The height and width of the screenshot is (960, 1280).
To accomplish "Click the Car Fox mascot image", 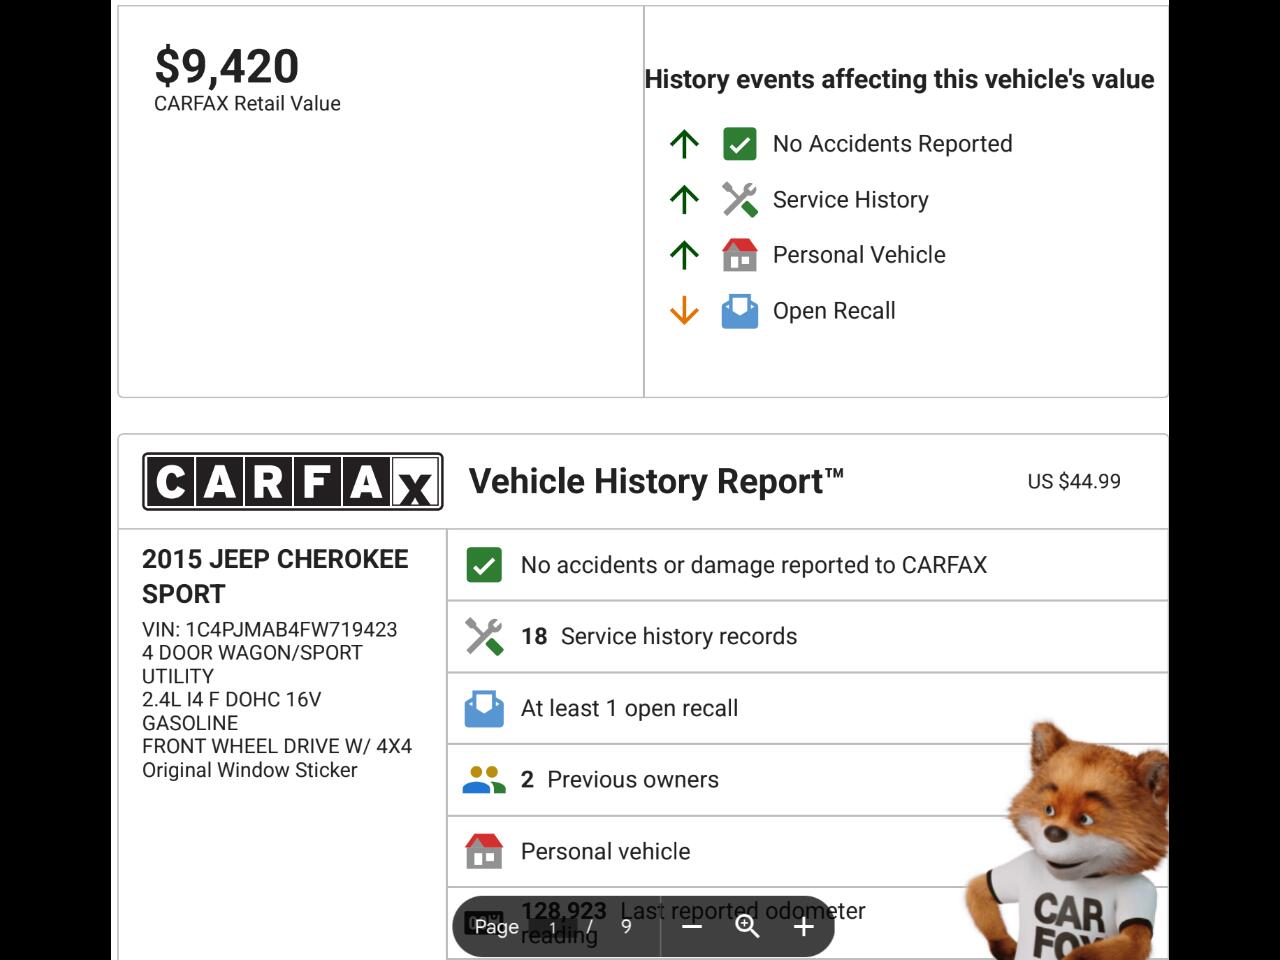I will click(1066, 840).
